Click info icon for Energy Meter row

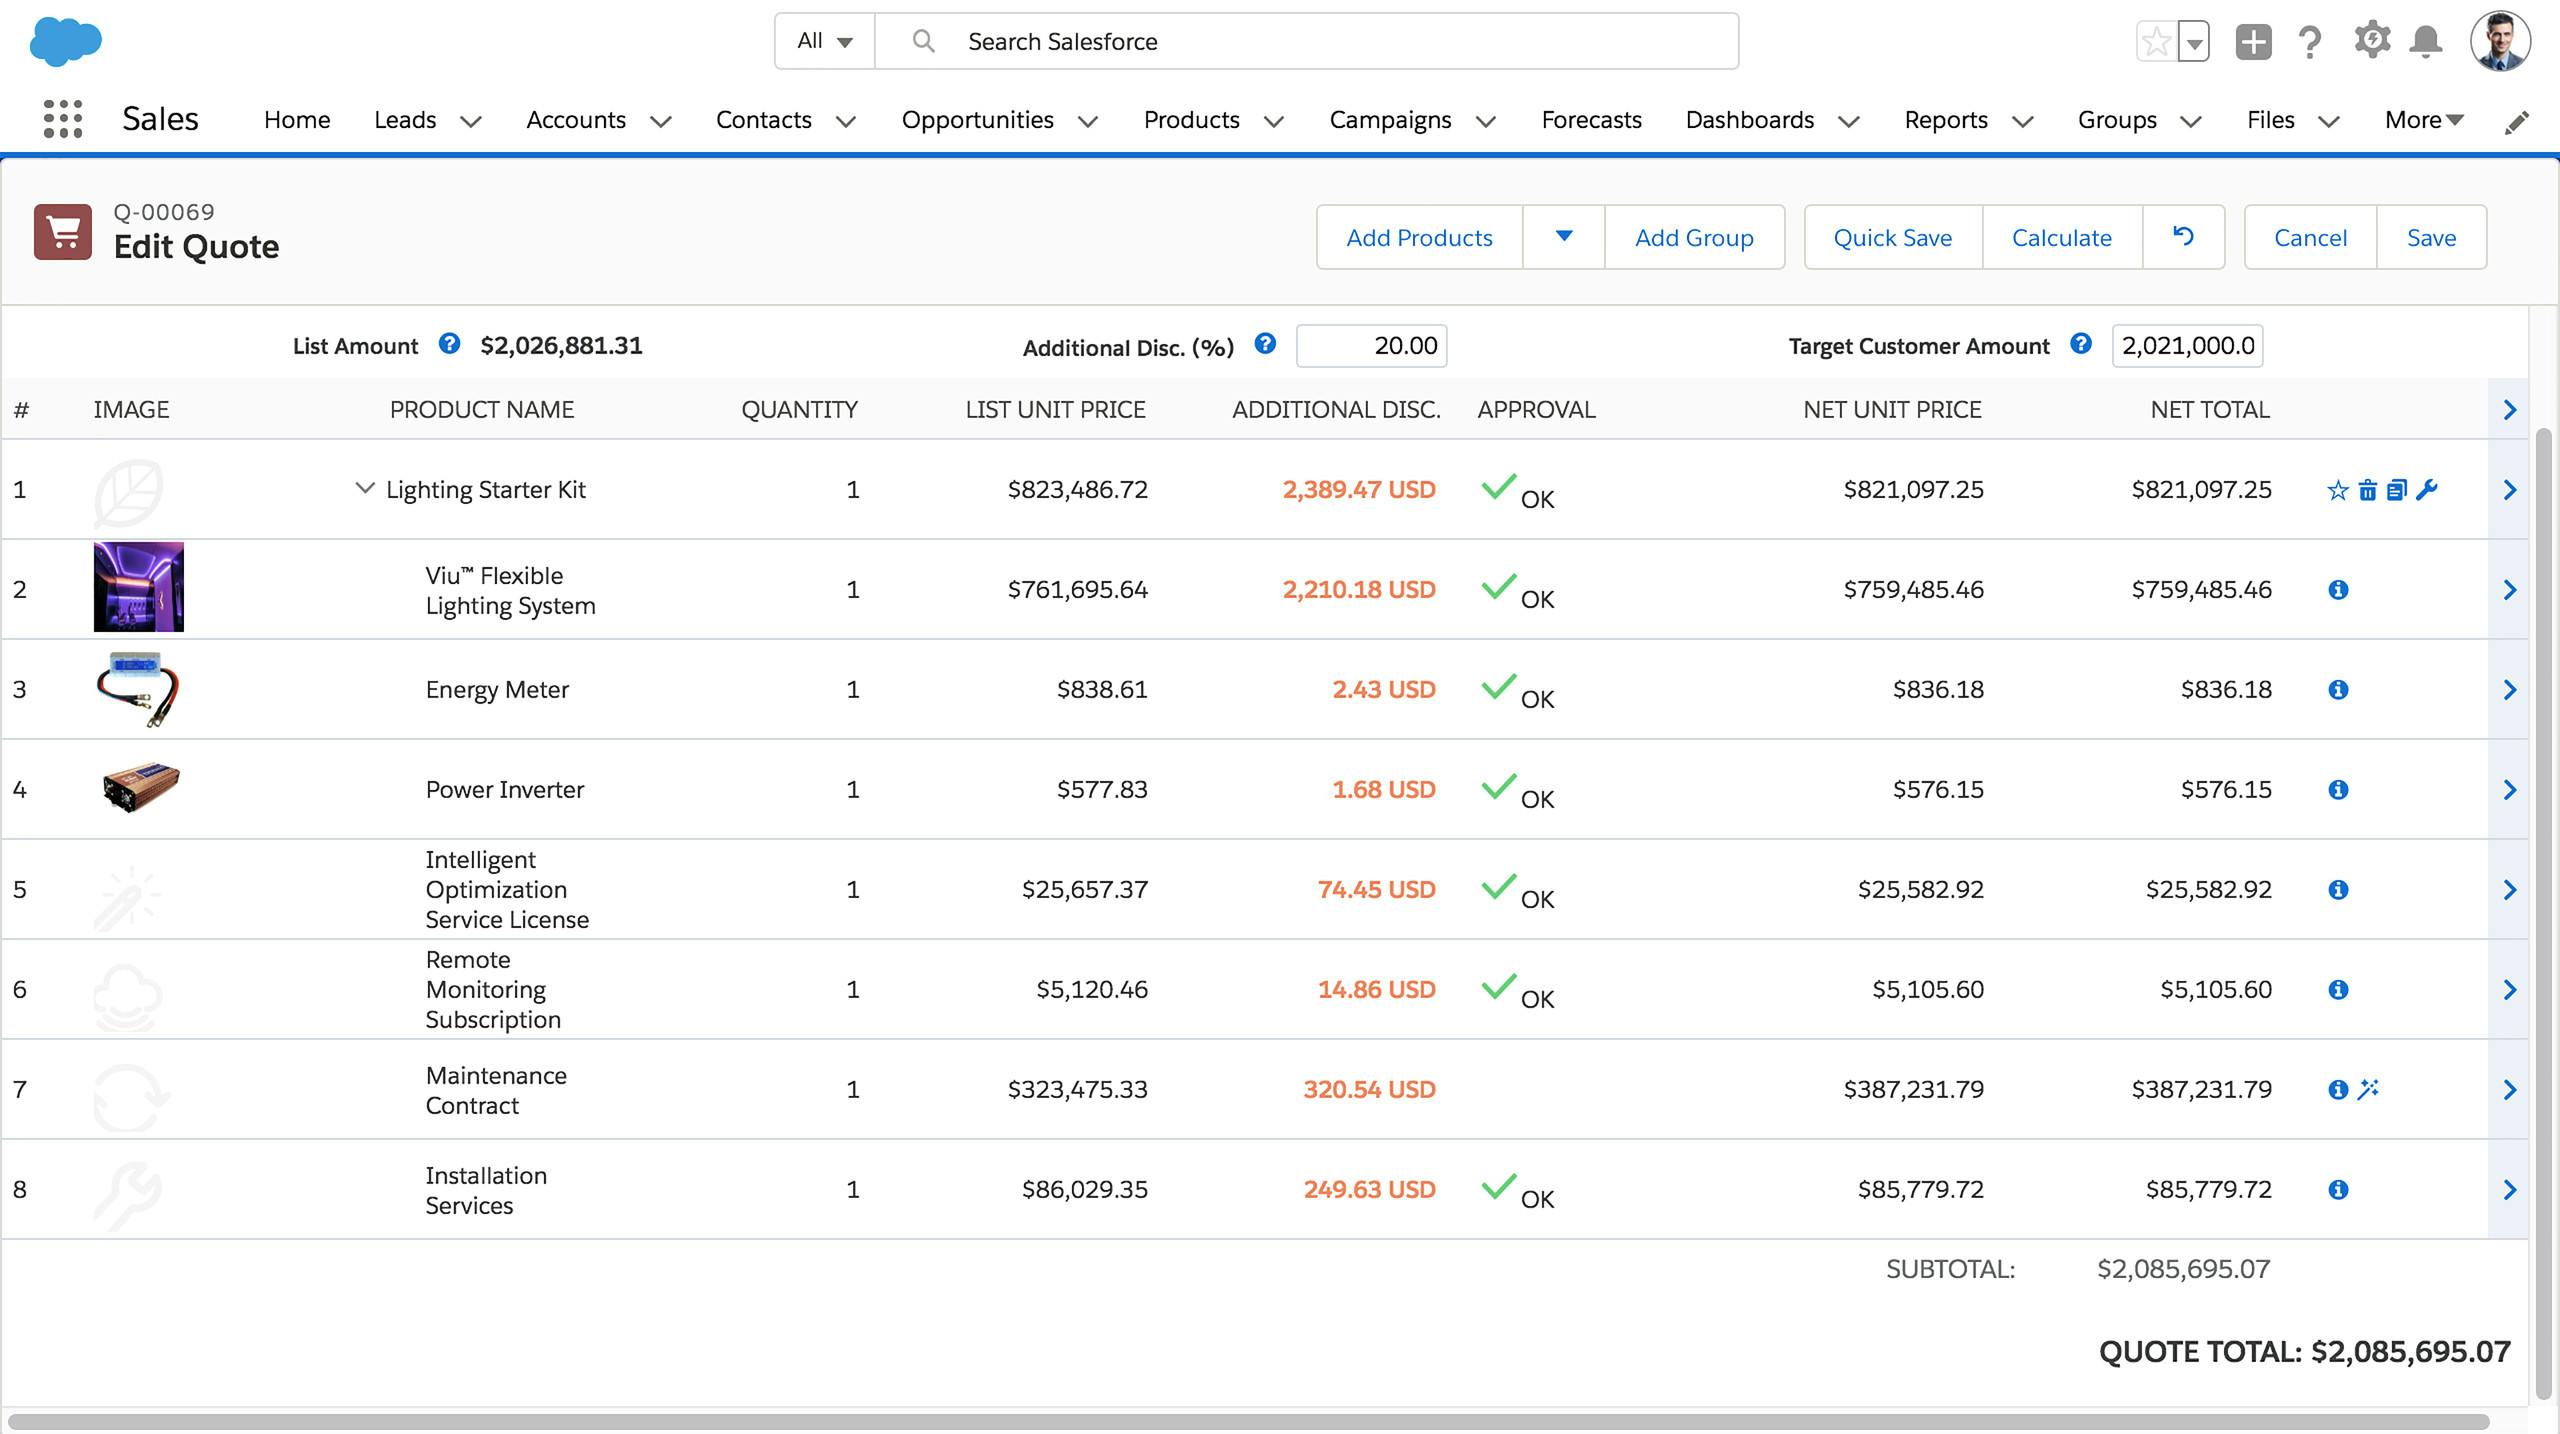[x=2338, y=690]
